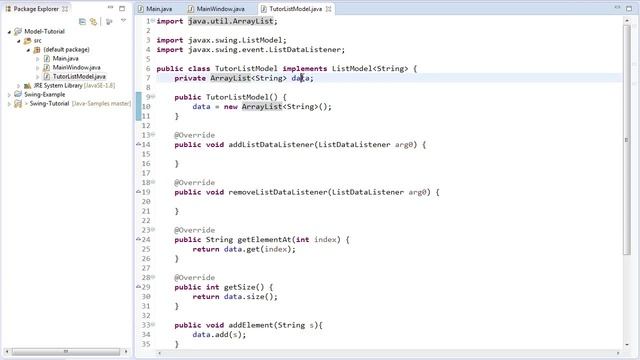This screenshot has width=640, height=360.
Task: Click the default package icon
Action: (x=37, y=50)
